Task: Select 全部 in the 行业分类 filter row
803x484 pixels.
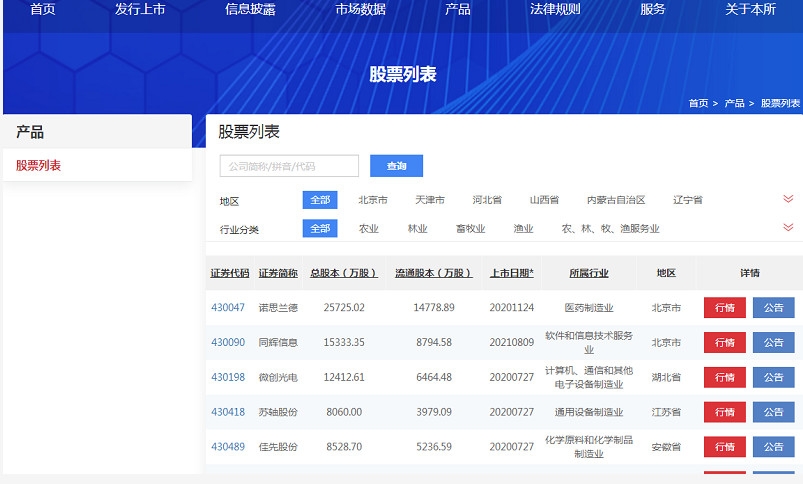Action: (320, 228)
